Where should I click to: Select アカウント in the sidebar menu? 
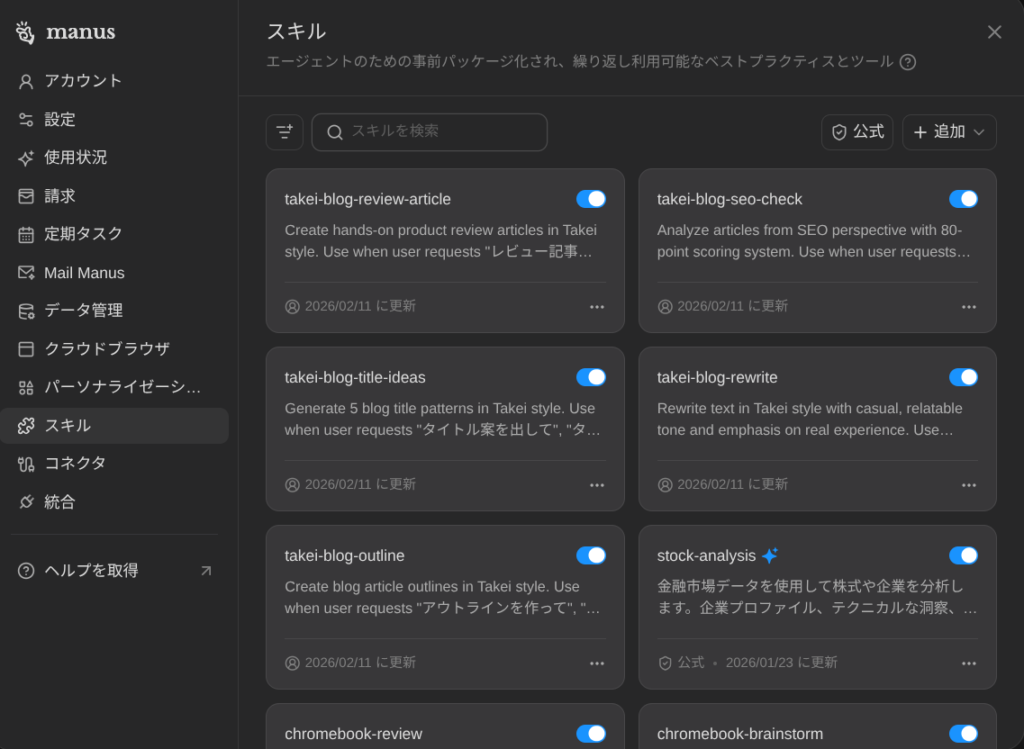click(83, 81)
